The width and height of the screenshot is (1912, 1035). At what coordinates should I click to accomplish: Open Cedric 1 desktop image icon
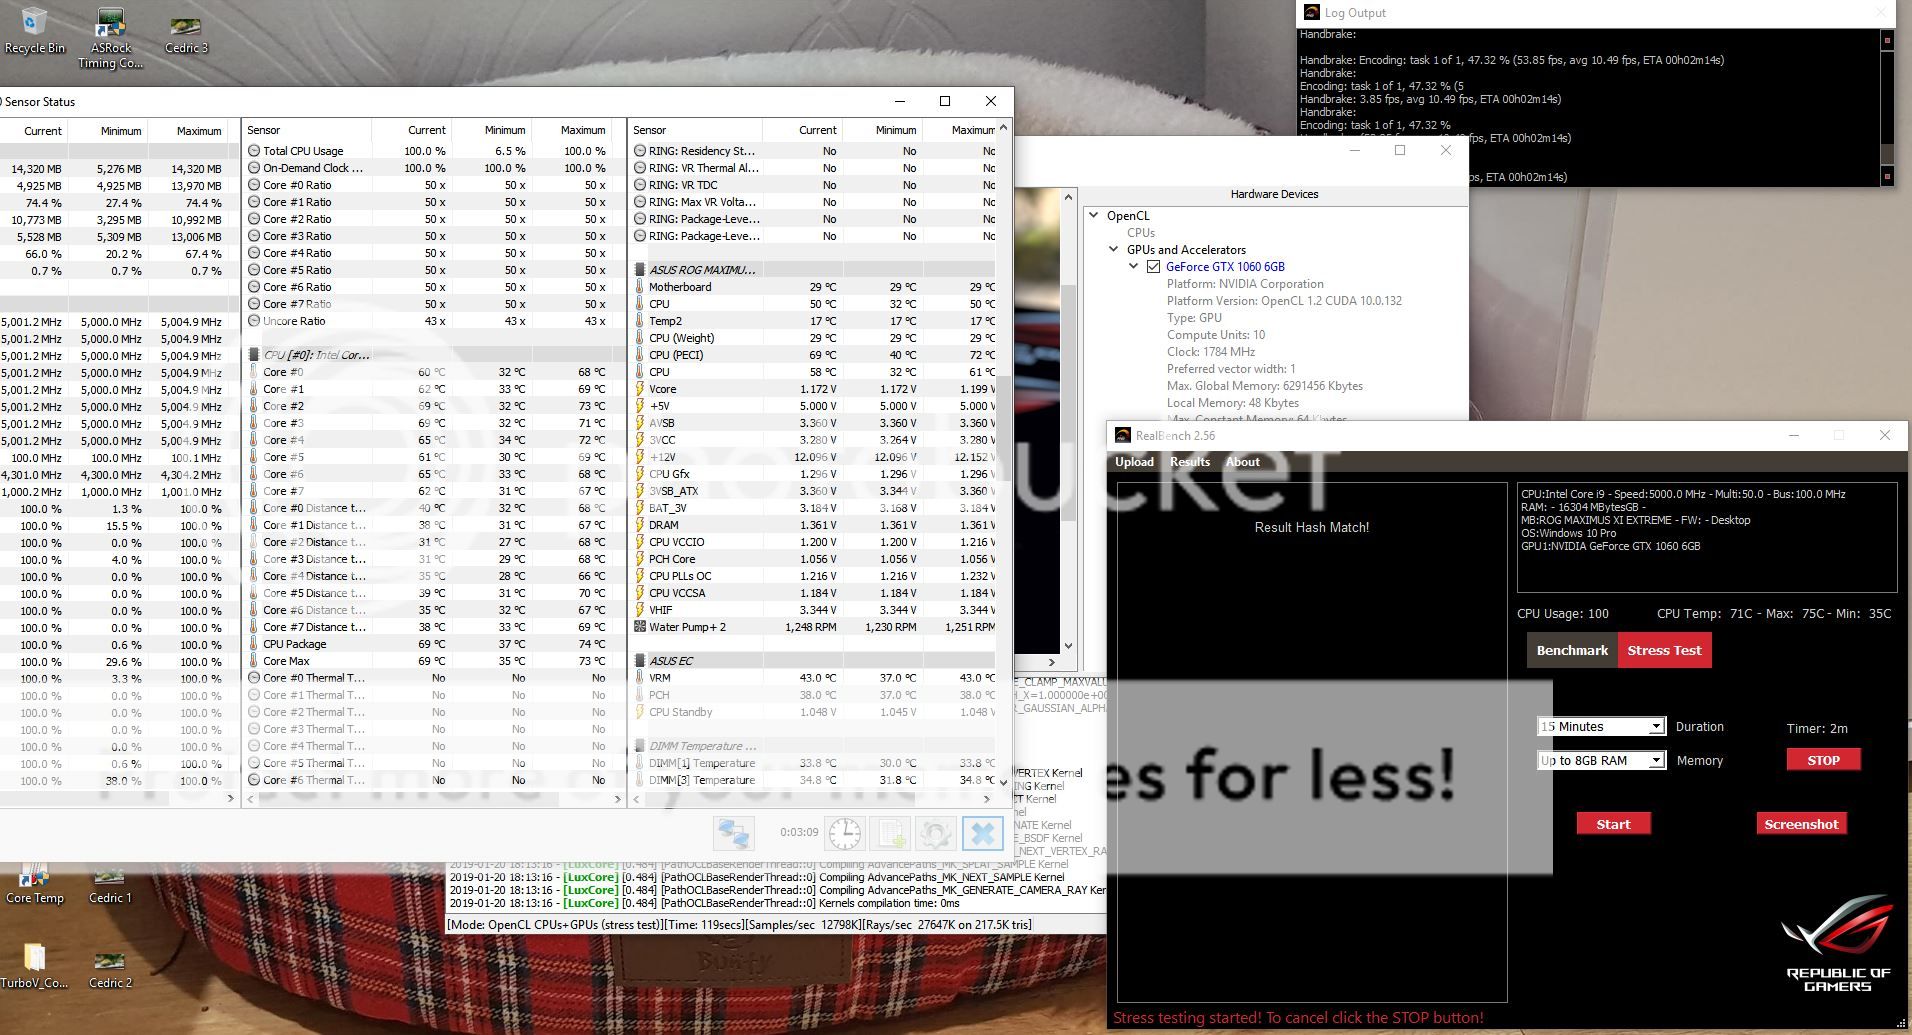pyautogui.click(x=109, y=883)
